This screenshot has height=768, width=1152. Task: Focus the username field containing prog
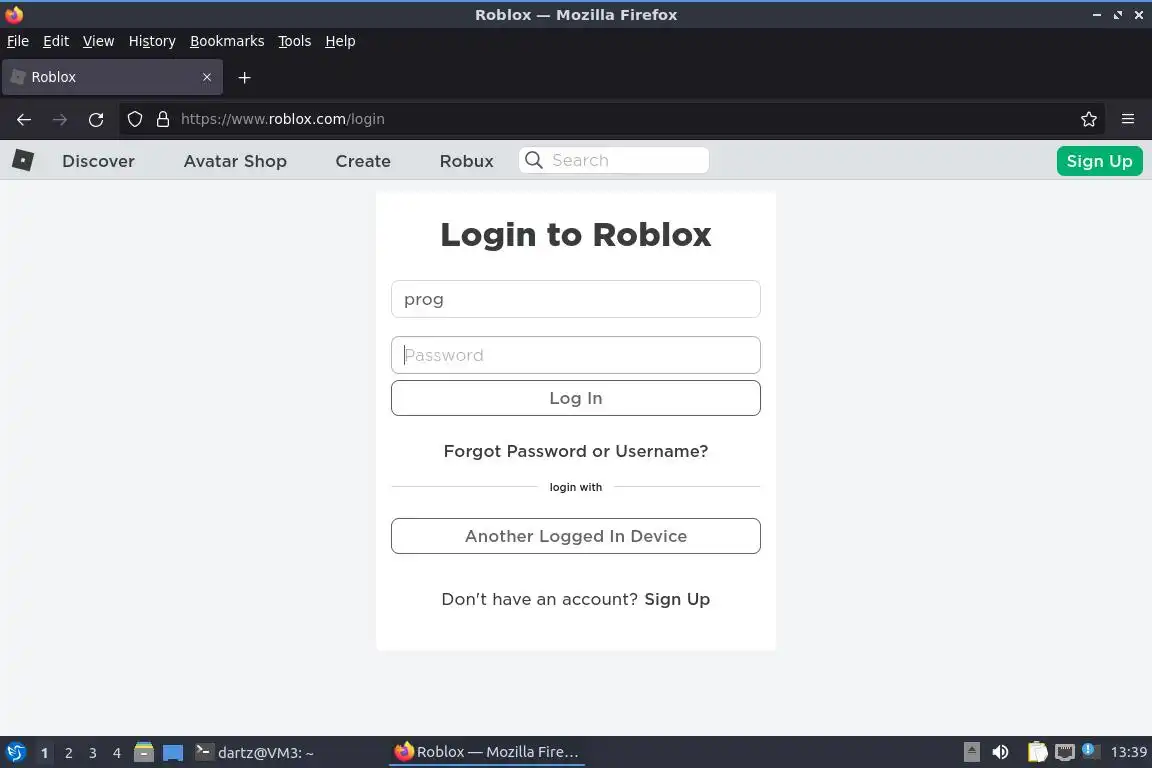(x=576, y=299)
